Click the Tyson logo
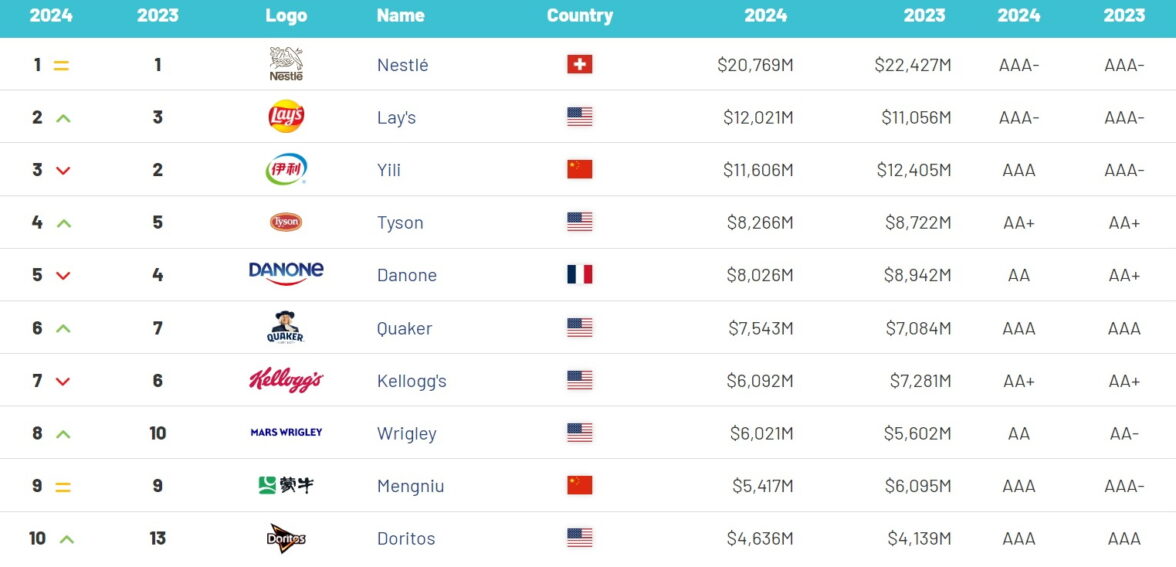1176x567 pixels. tap(286, 222)
